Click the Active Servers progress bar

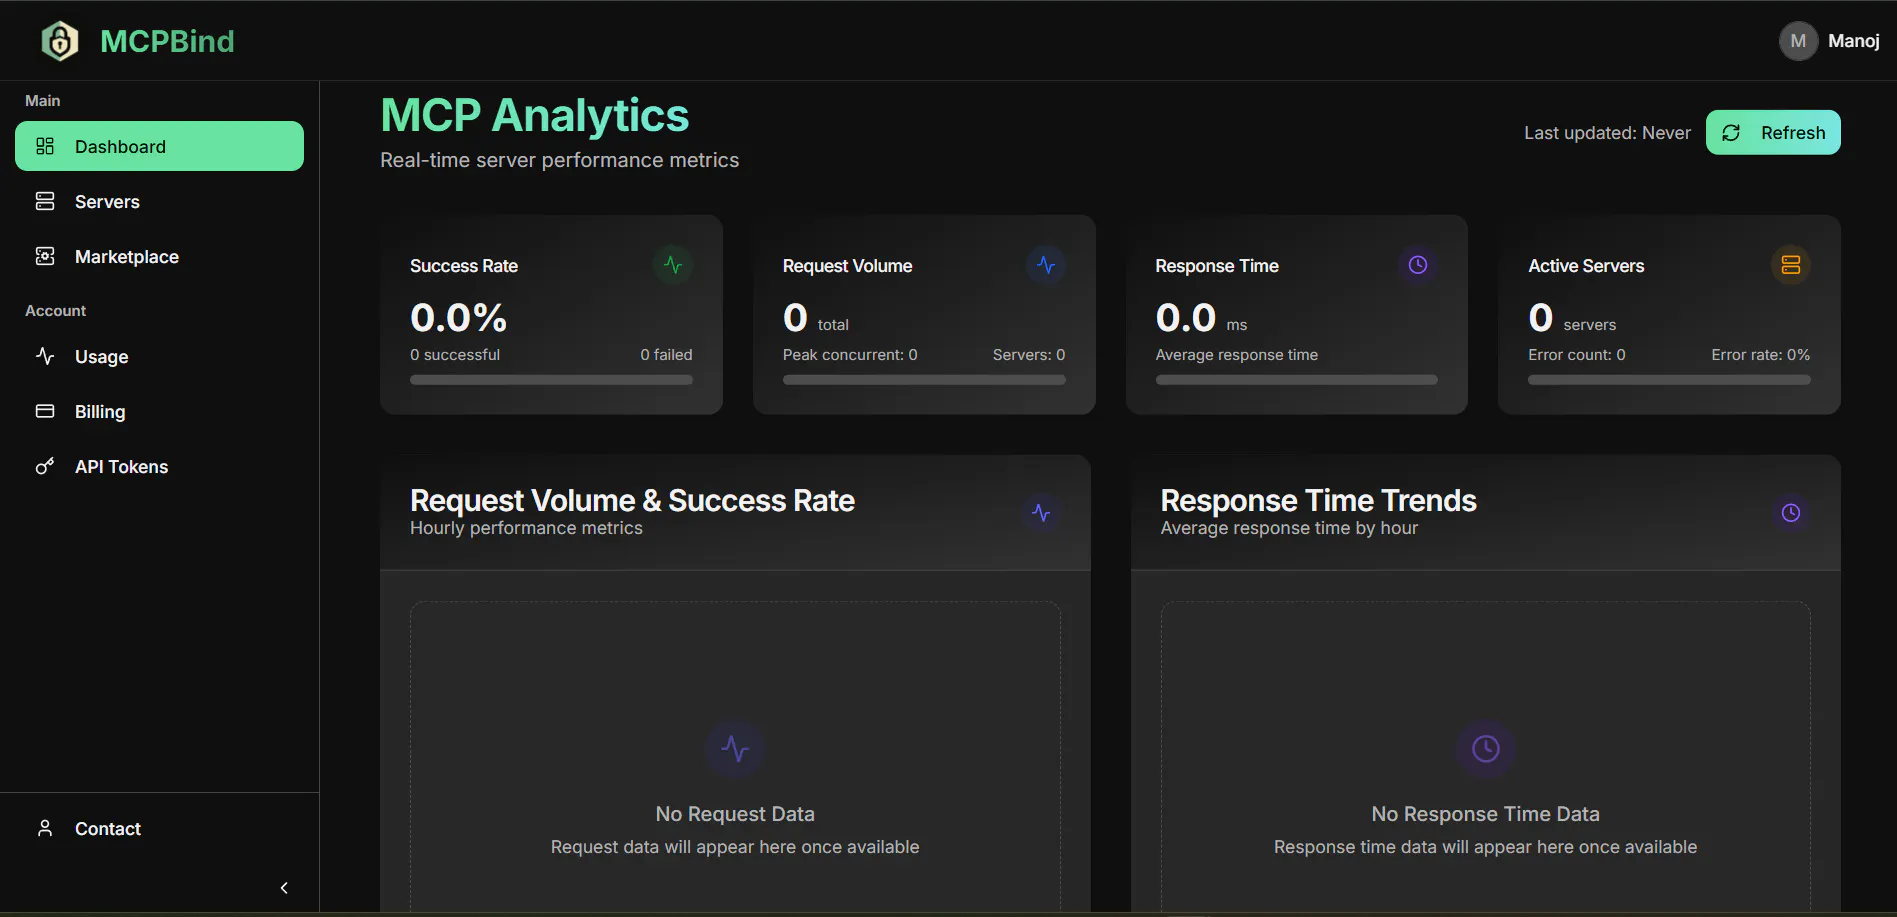click(1669, 380)
